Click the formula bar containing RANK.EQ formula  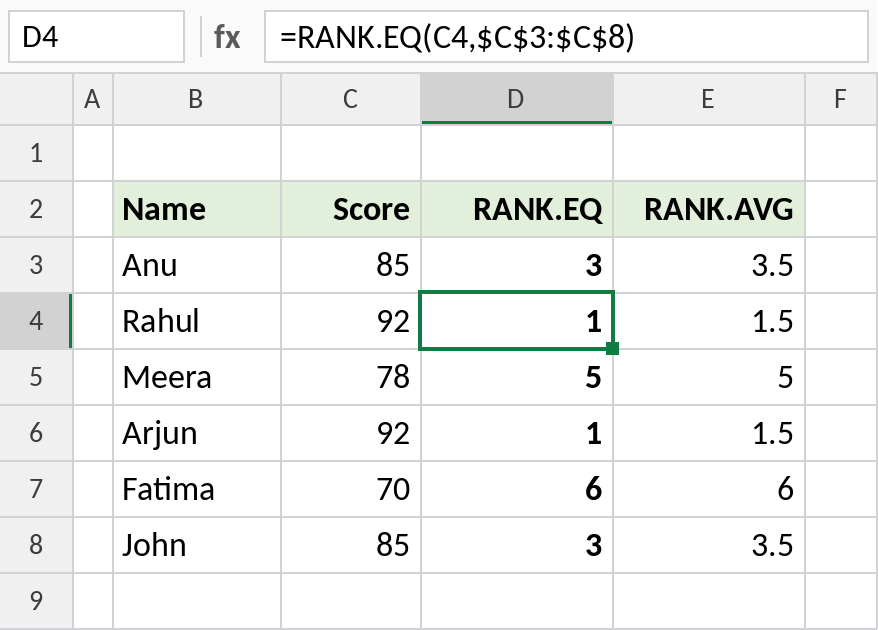(x=566, y=37)
